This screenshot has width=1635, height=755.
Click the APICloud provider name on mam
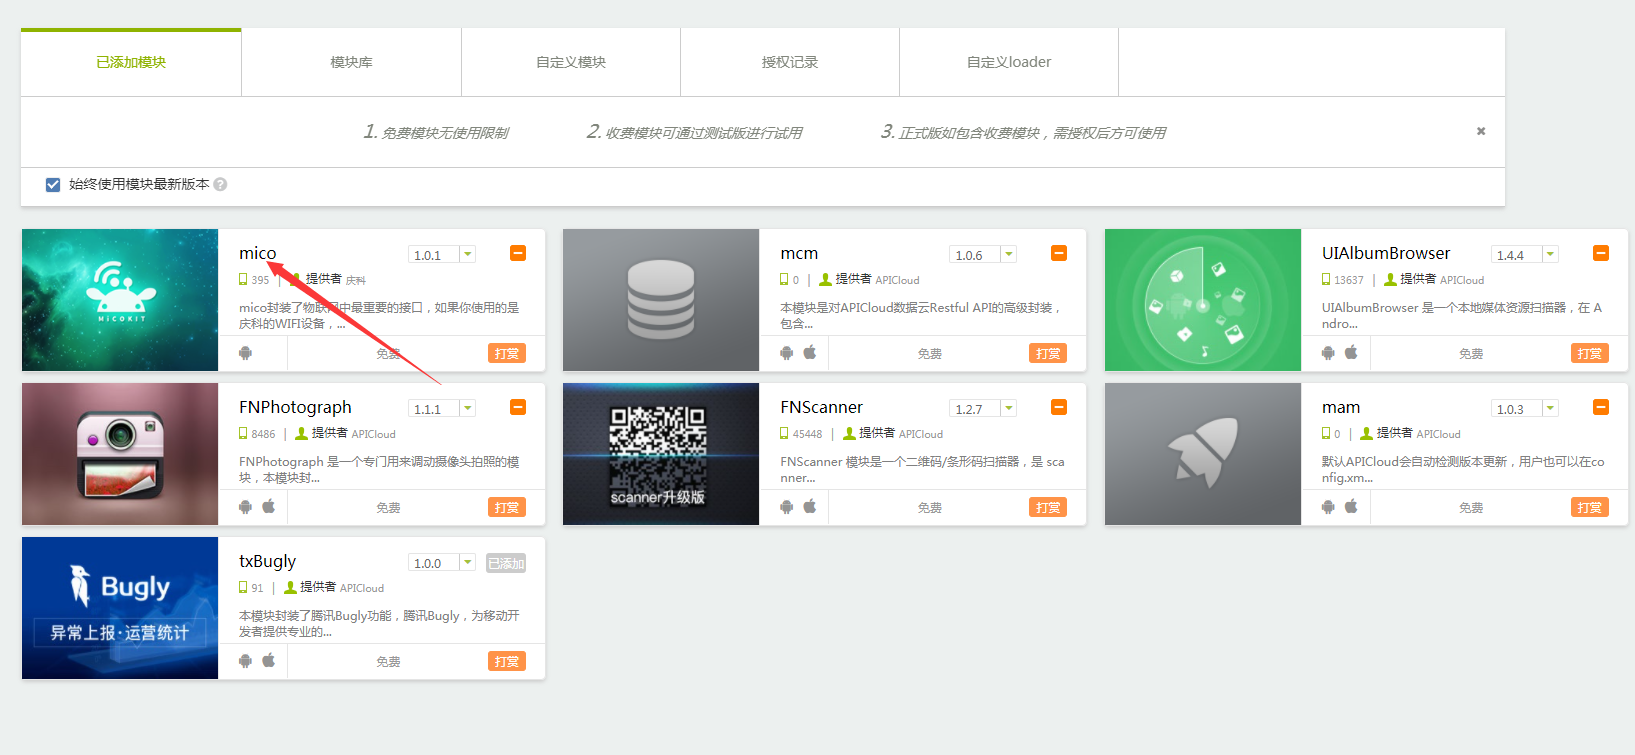coord(1438,434)
